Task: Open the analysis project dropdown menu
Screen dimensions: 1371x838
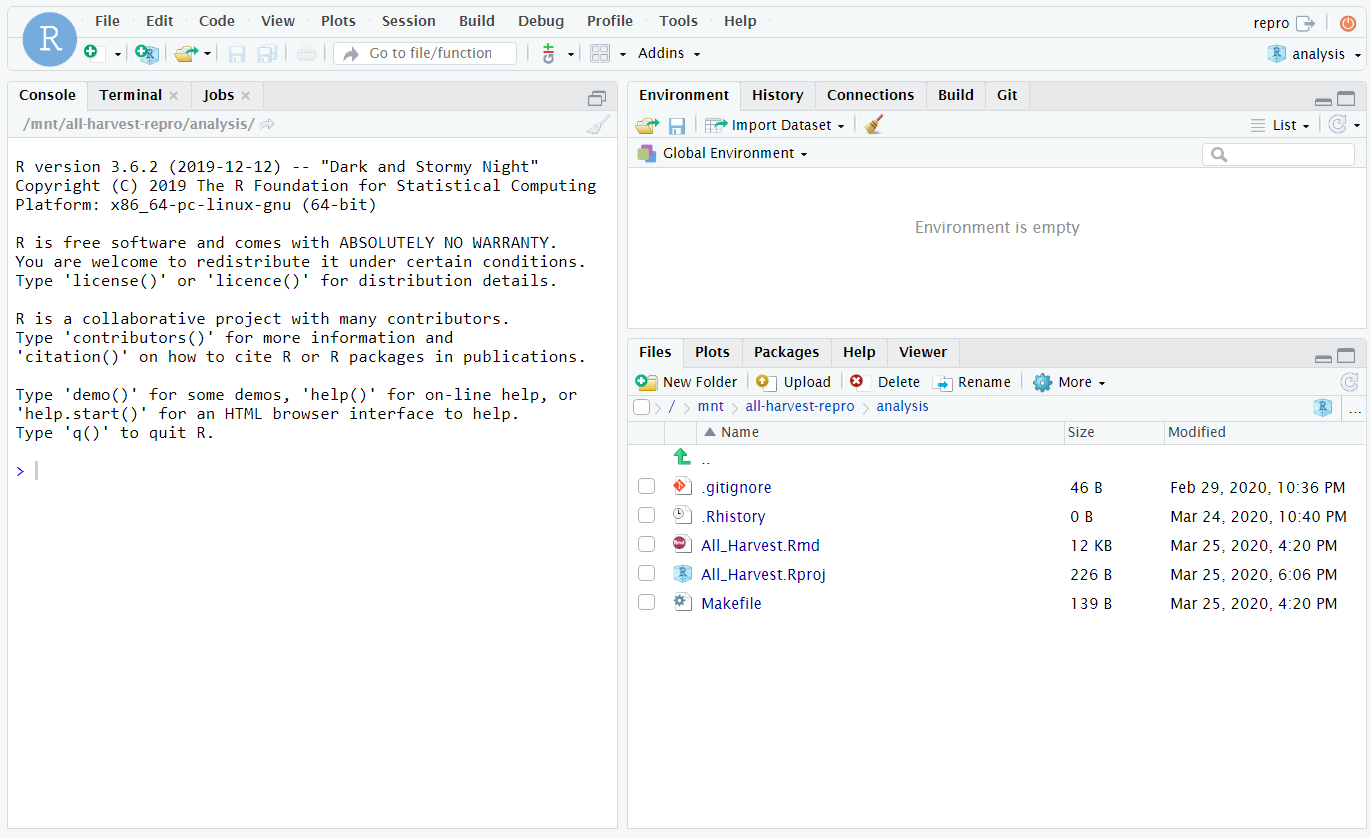Action: 1315,54
